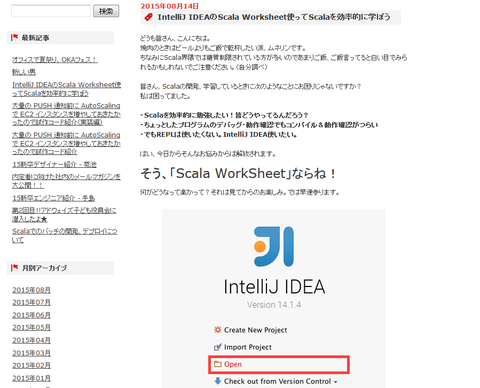Click the Create New Project gear icon
Screen dimensions: 480x388
click(218, 330)
